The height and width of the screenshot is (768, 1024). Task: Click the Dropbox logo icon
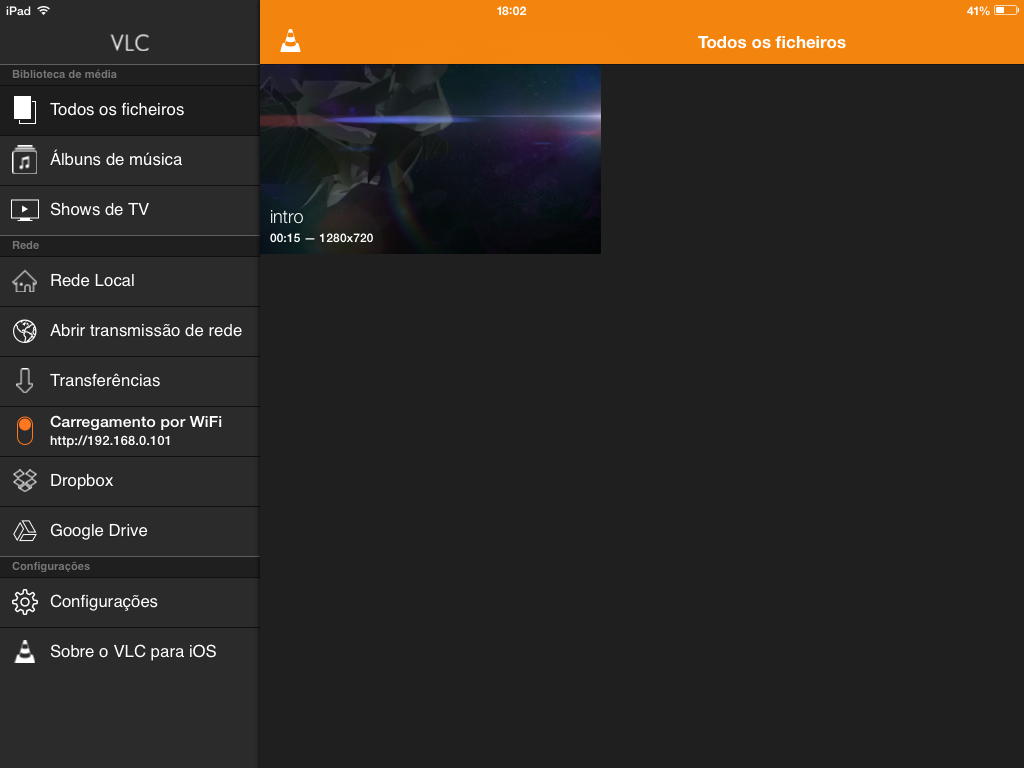point(25,481)
